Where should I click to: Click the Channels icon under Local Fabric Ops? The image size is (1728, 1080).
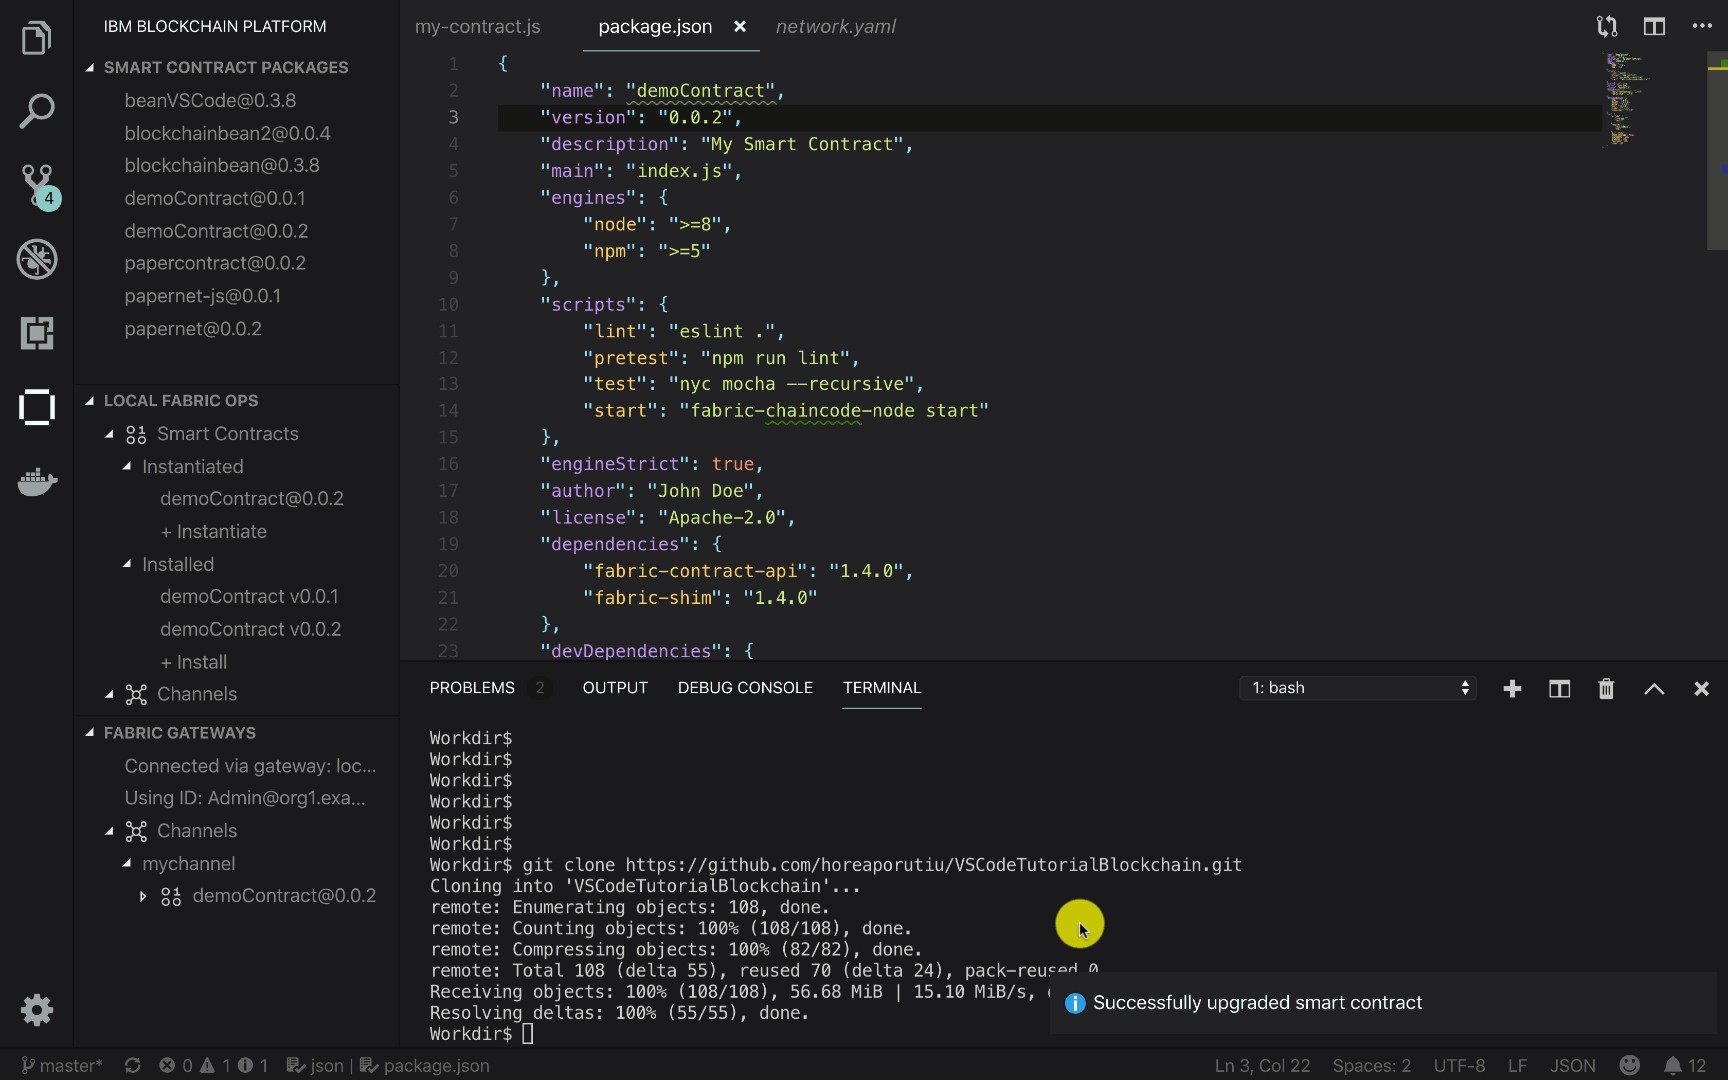coord(136,694)
